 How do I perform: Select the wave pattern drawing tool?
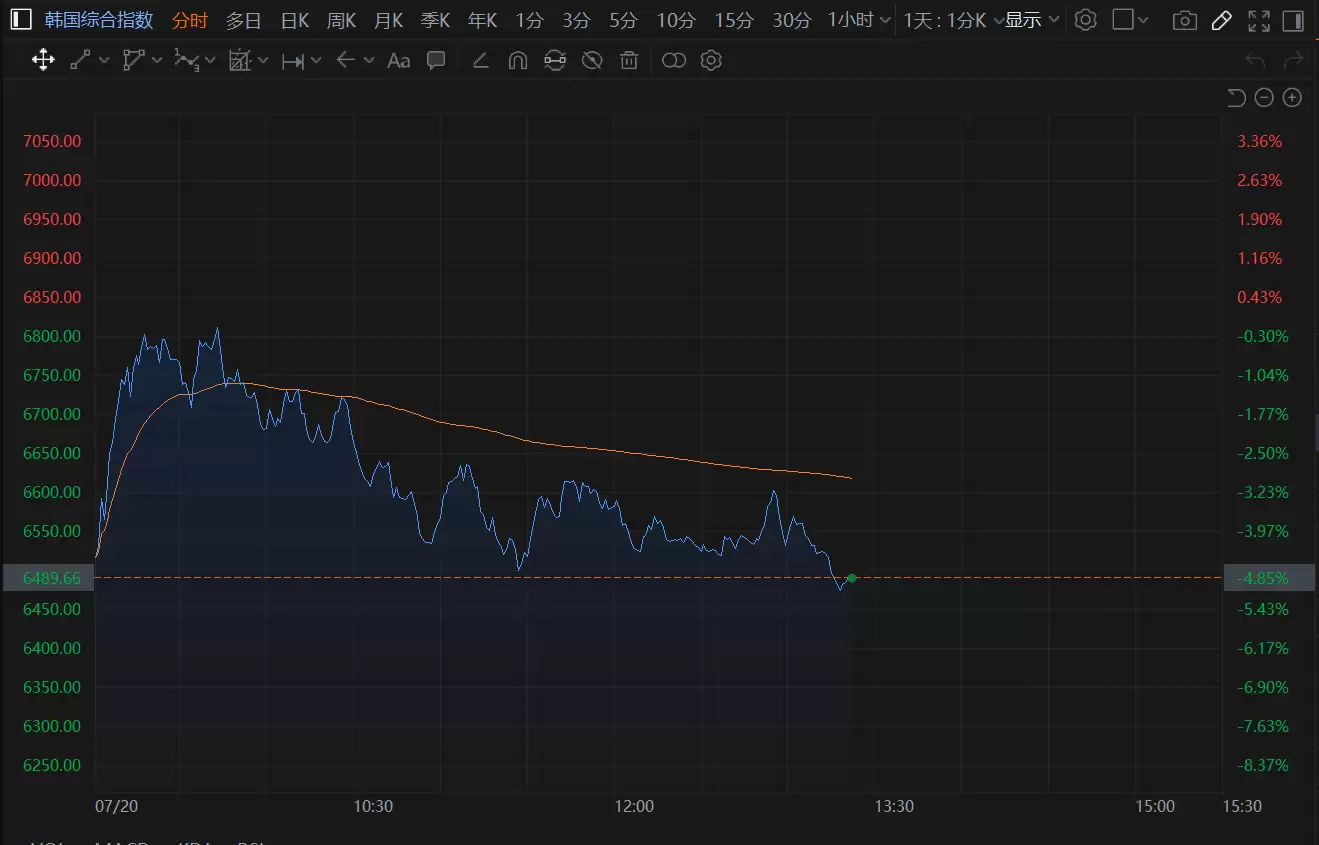point(186,60)
